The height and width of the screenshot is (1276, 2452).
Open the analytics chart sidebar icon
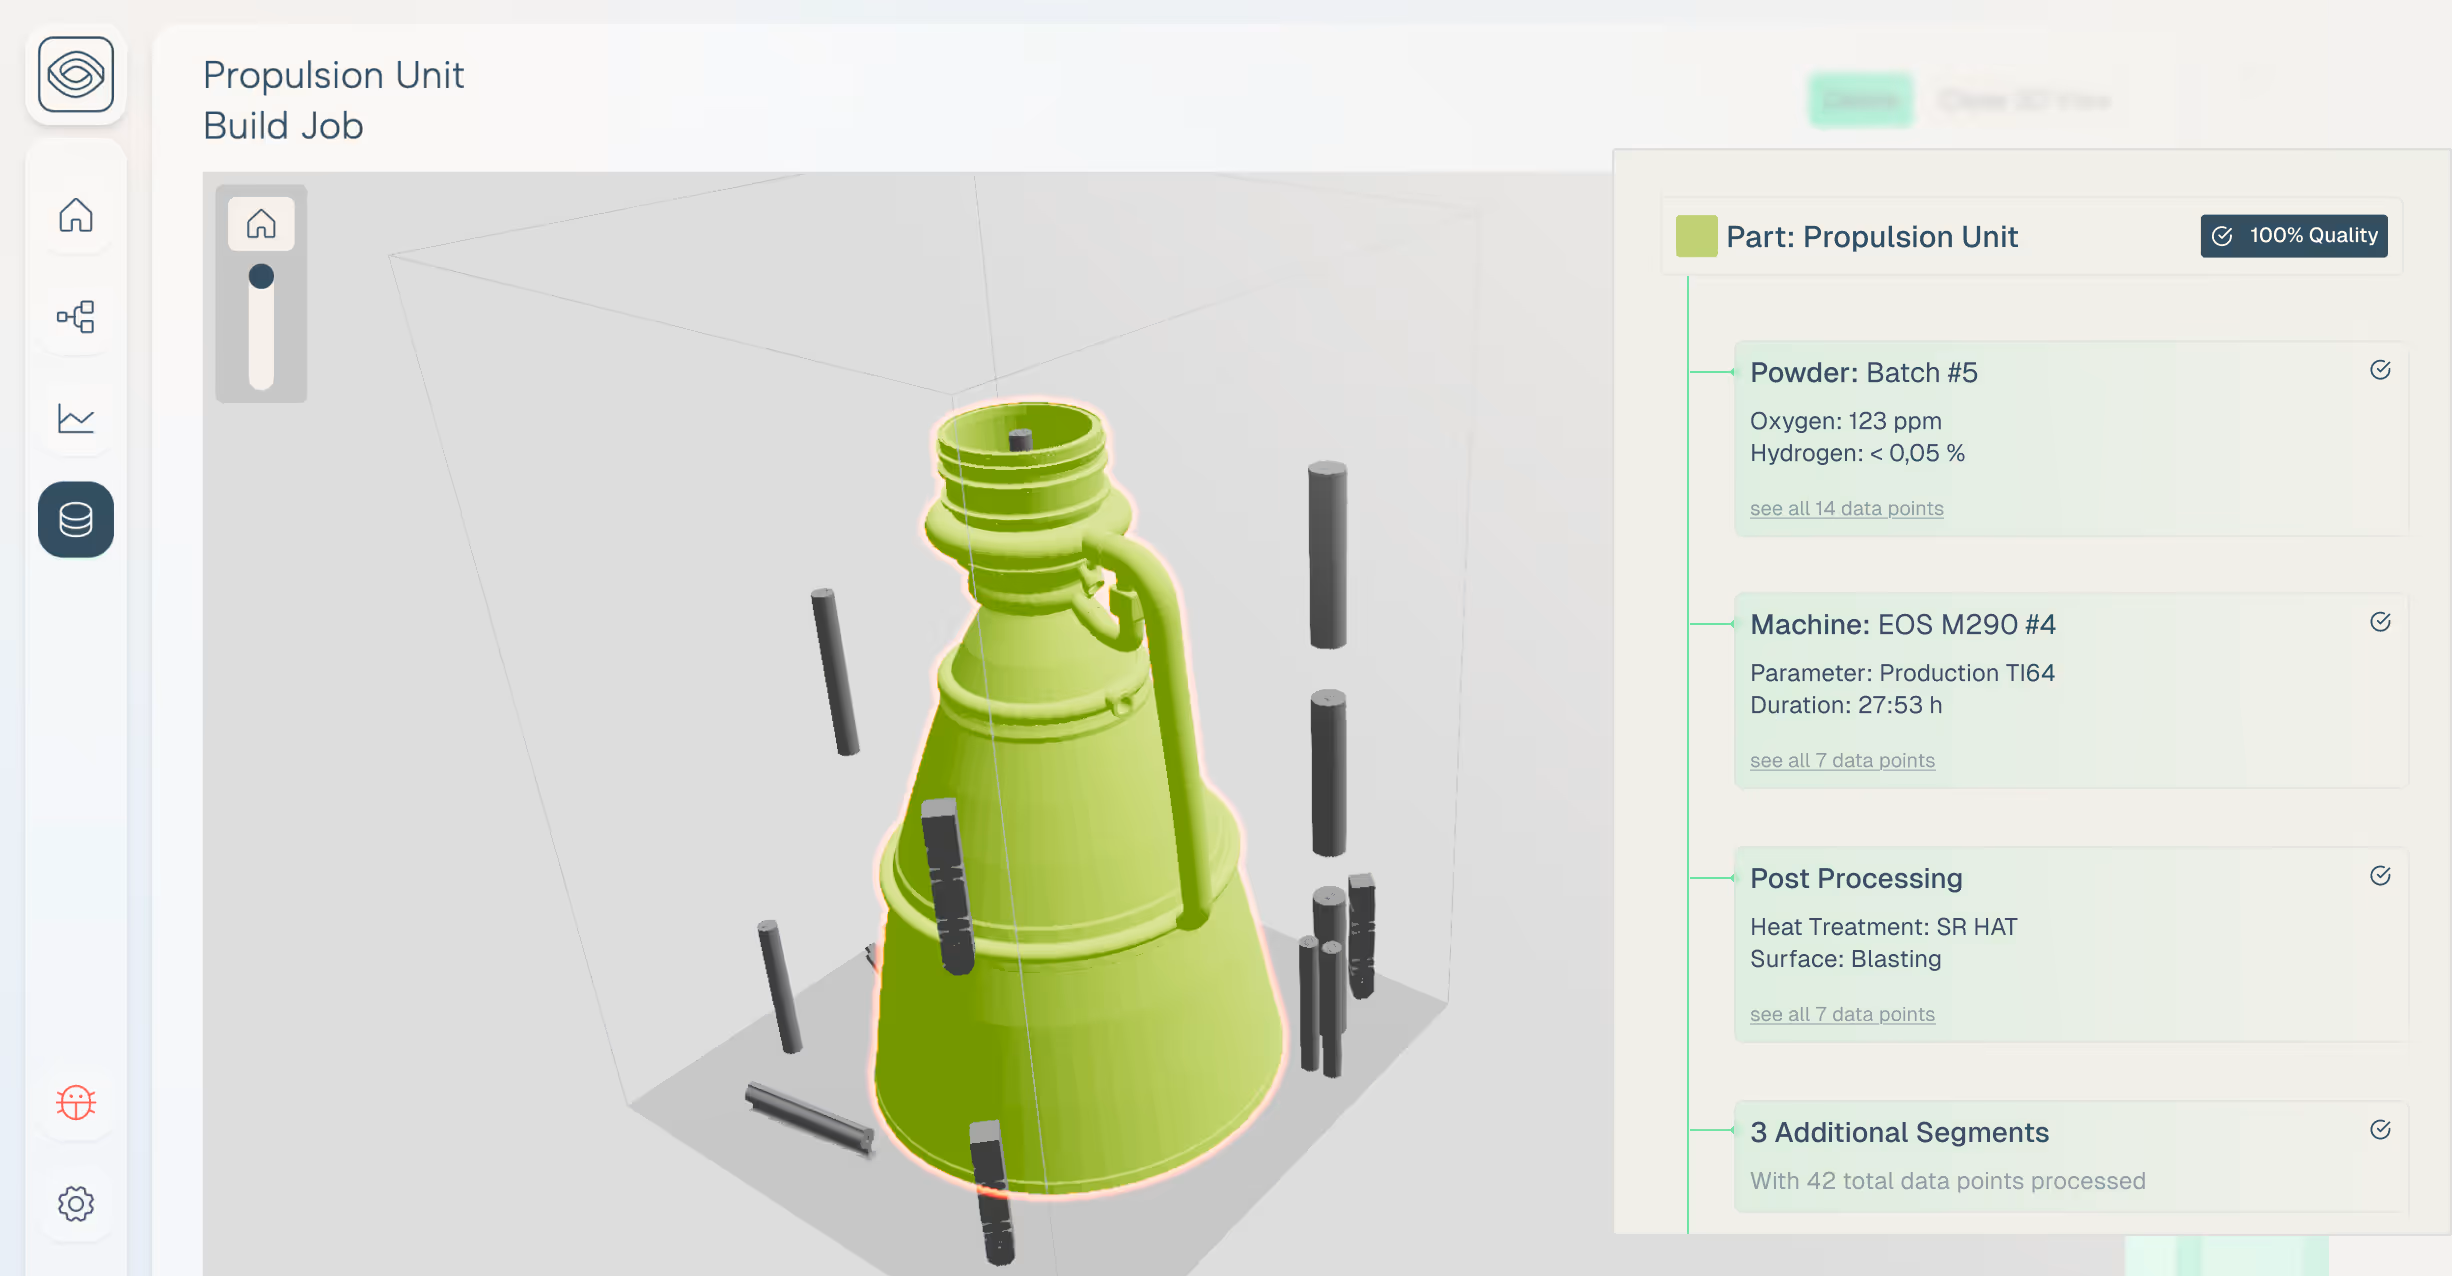pyautogui.click(x=76, y=418)
